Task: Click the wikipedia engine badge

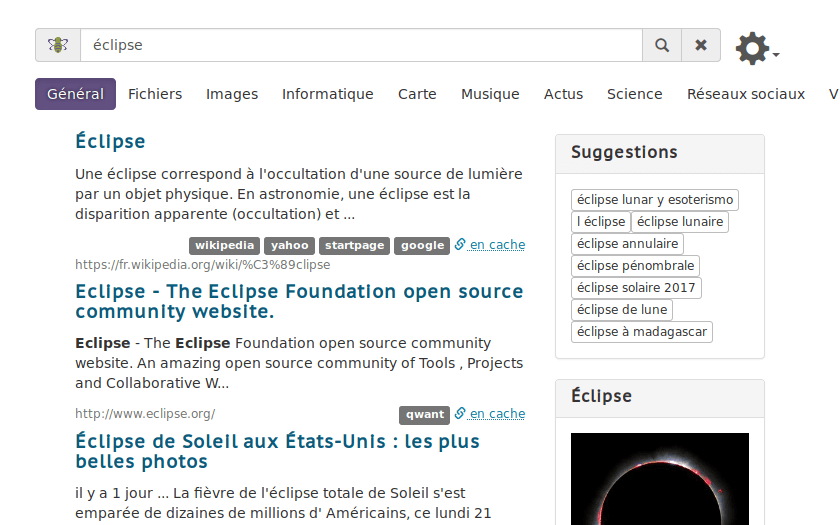Action: (x=225, y=245)
